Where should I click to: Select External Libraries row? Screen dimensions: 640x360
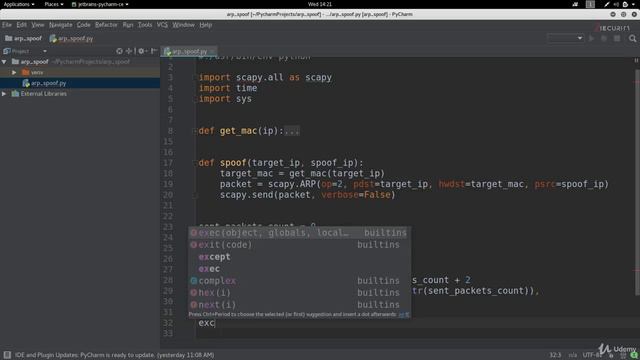click(80, 93)
